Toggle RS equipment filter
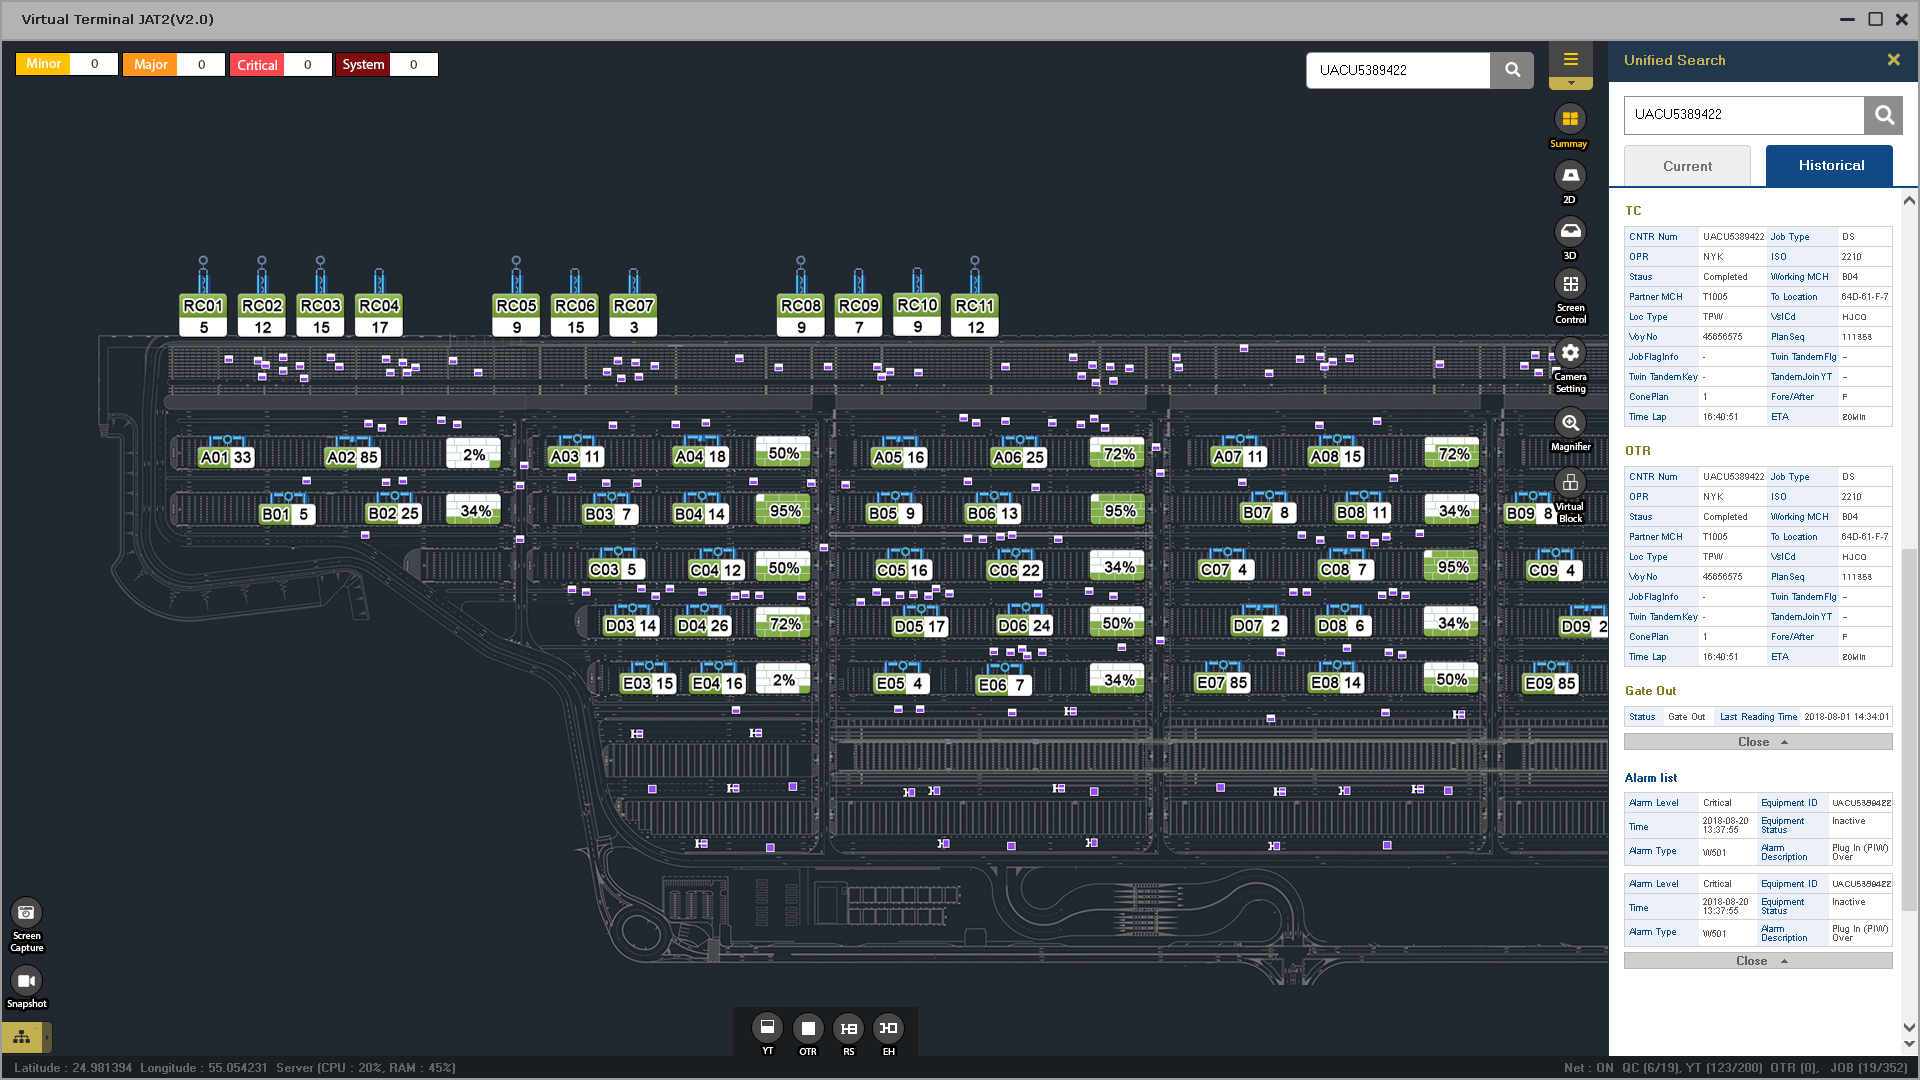 [848, 1028]
